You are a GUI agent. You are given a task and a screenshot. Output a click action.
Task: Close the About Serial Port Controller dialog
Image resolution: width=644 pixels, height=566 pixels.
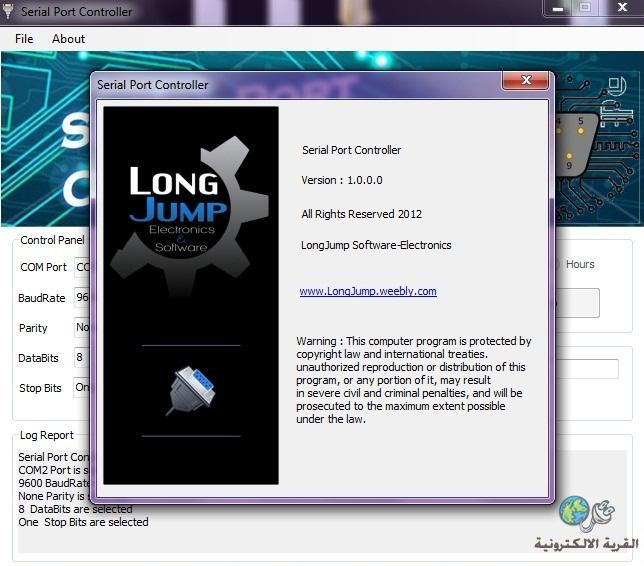tap(525, 80)
